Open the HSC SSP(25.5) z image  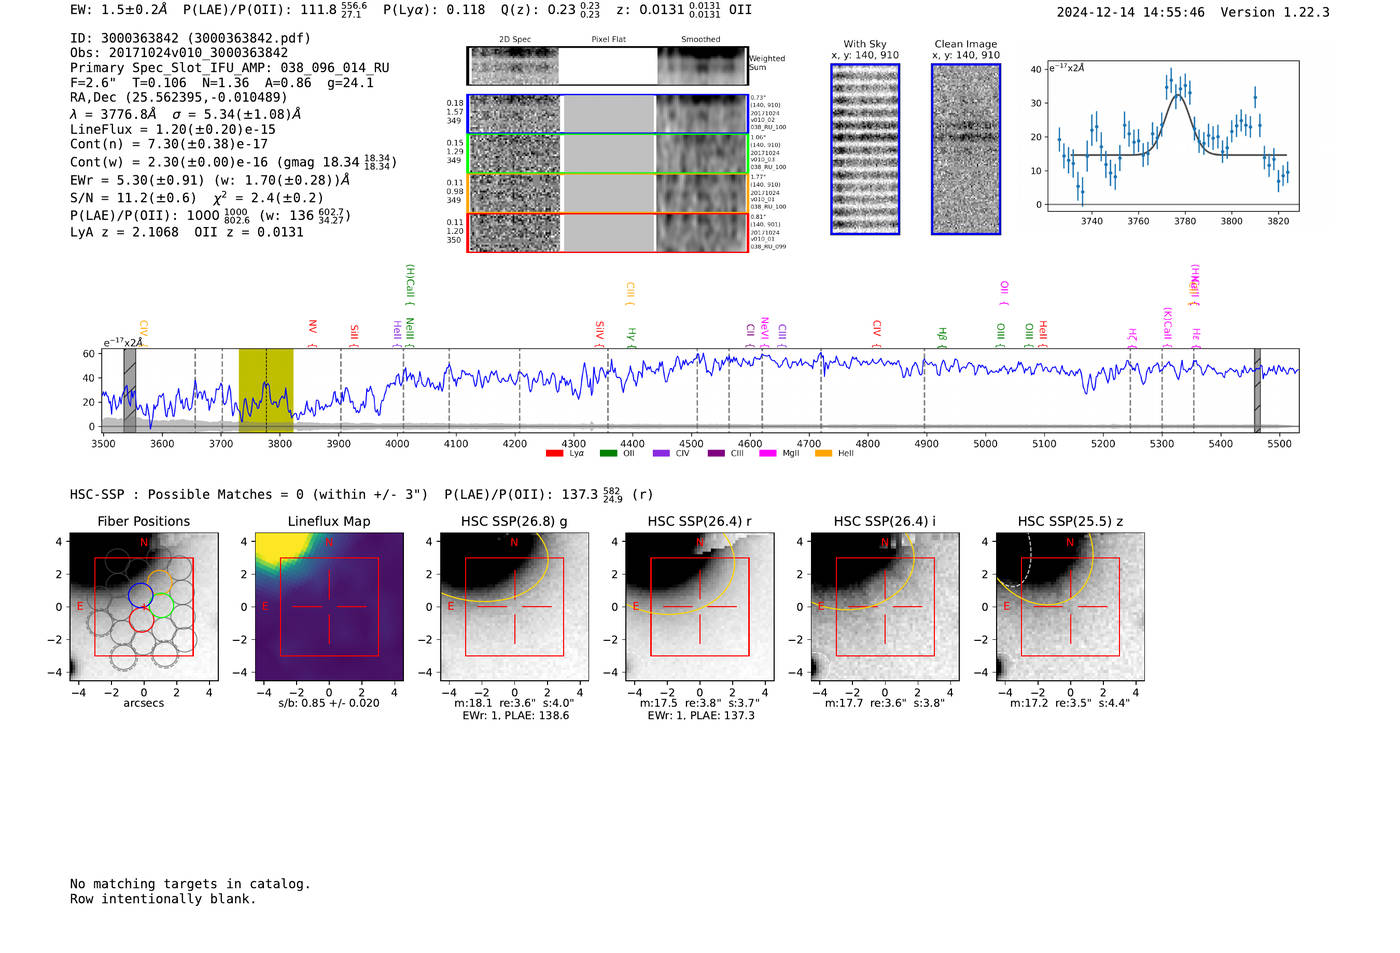tap(1070, 607)
